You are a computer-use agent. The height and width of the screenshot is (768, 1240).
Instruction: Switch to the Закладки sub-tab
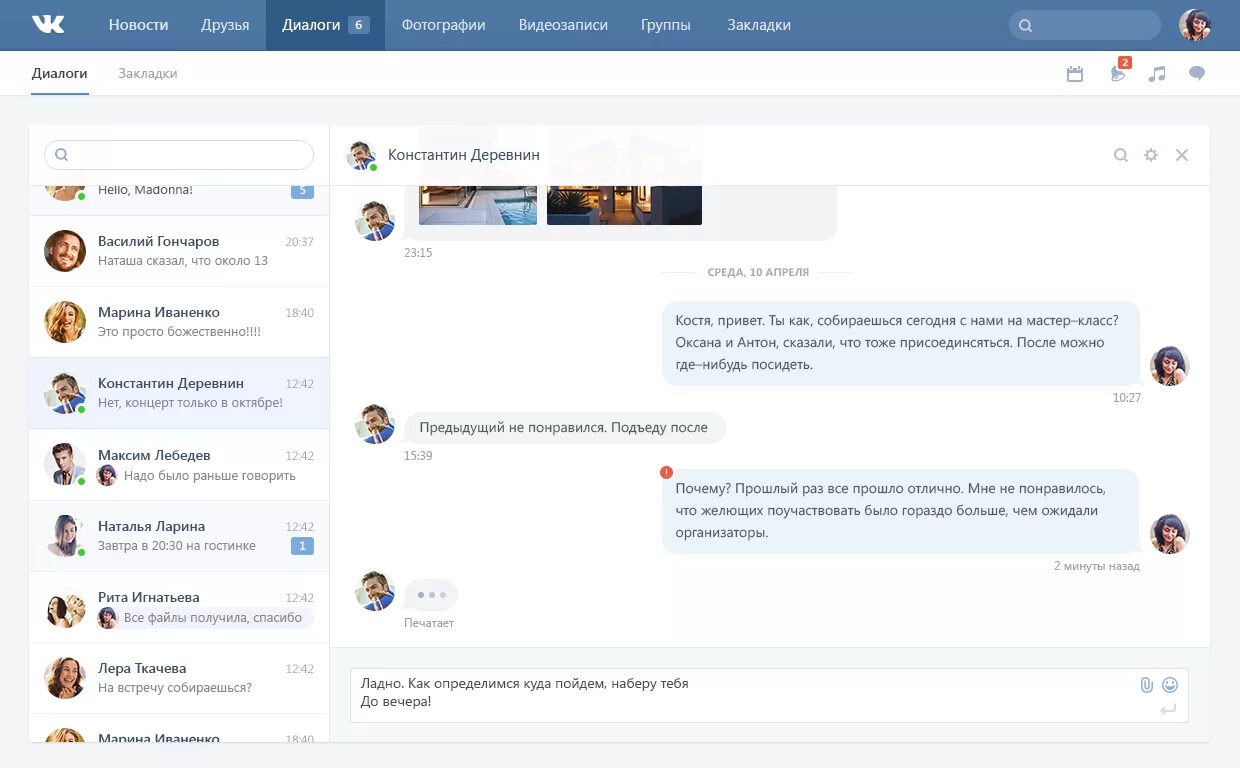point(148,74)
